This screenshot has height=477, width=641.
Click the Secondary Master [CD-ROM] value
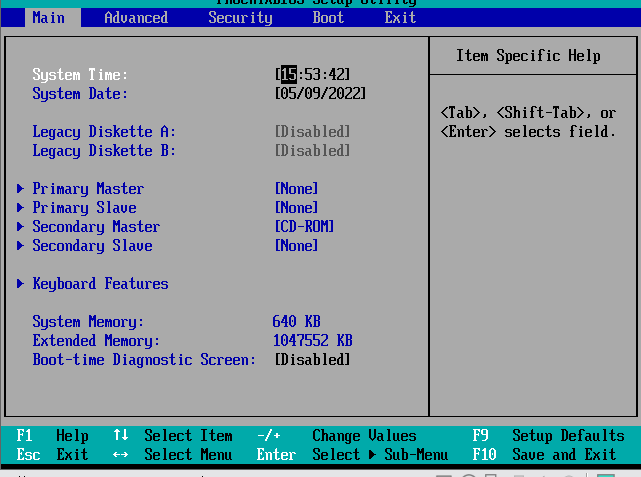305,226
